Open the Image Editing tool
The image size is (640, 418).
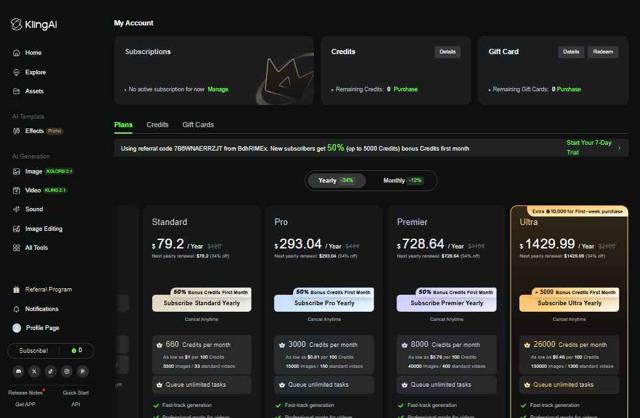(x=38, y=229)
